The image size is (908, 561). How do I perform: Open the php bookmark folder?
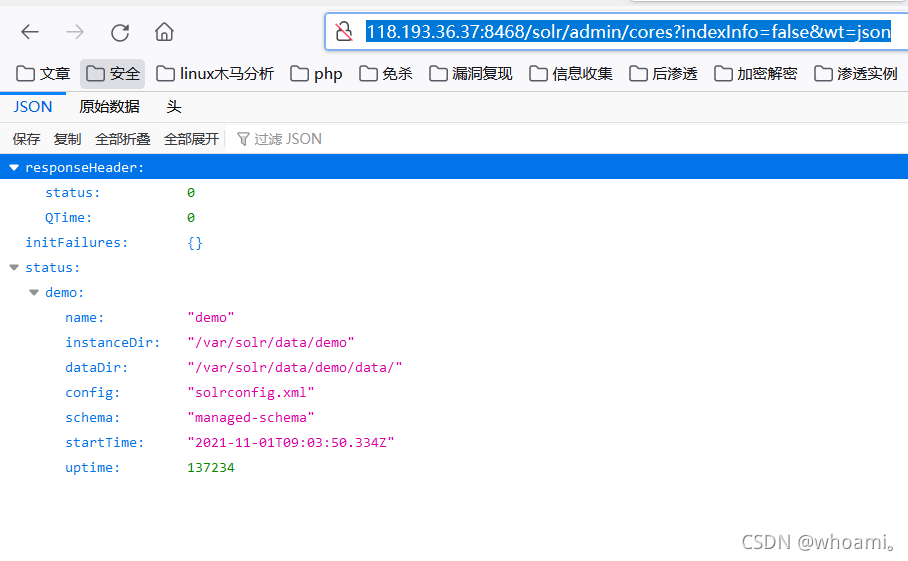tap(316, 74)
